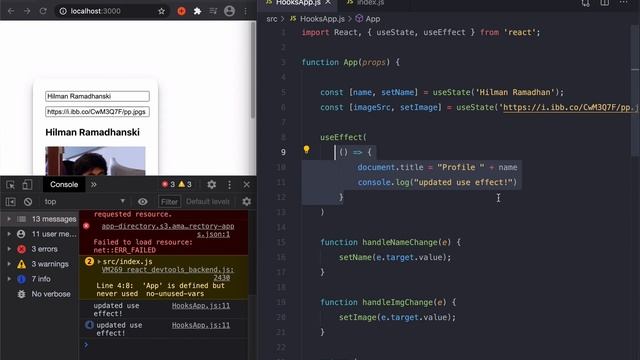Show more DevTools tabs chevron
This screenshot has height=360, width=640.
click(93, 184)
